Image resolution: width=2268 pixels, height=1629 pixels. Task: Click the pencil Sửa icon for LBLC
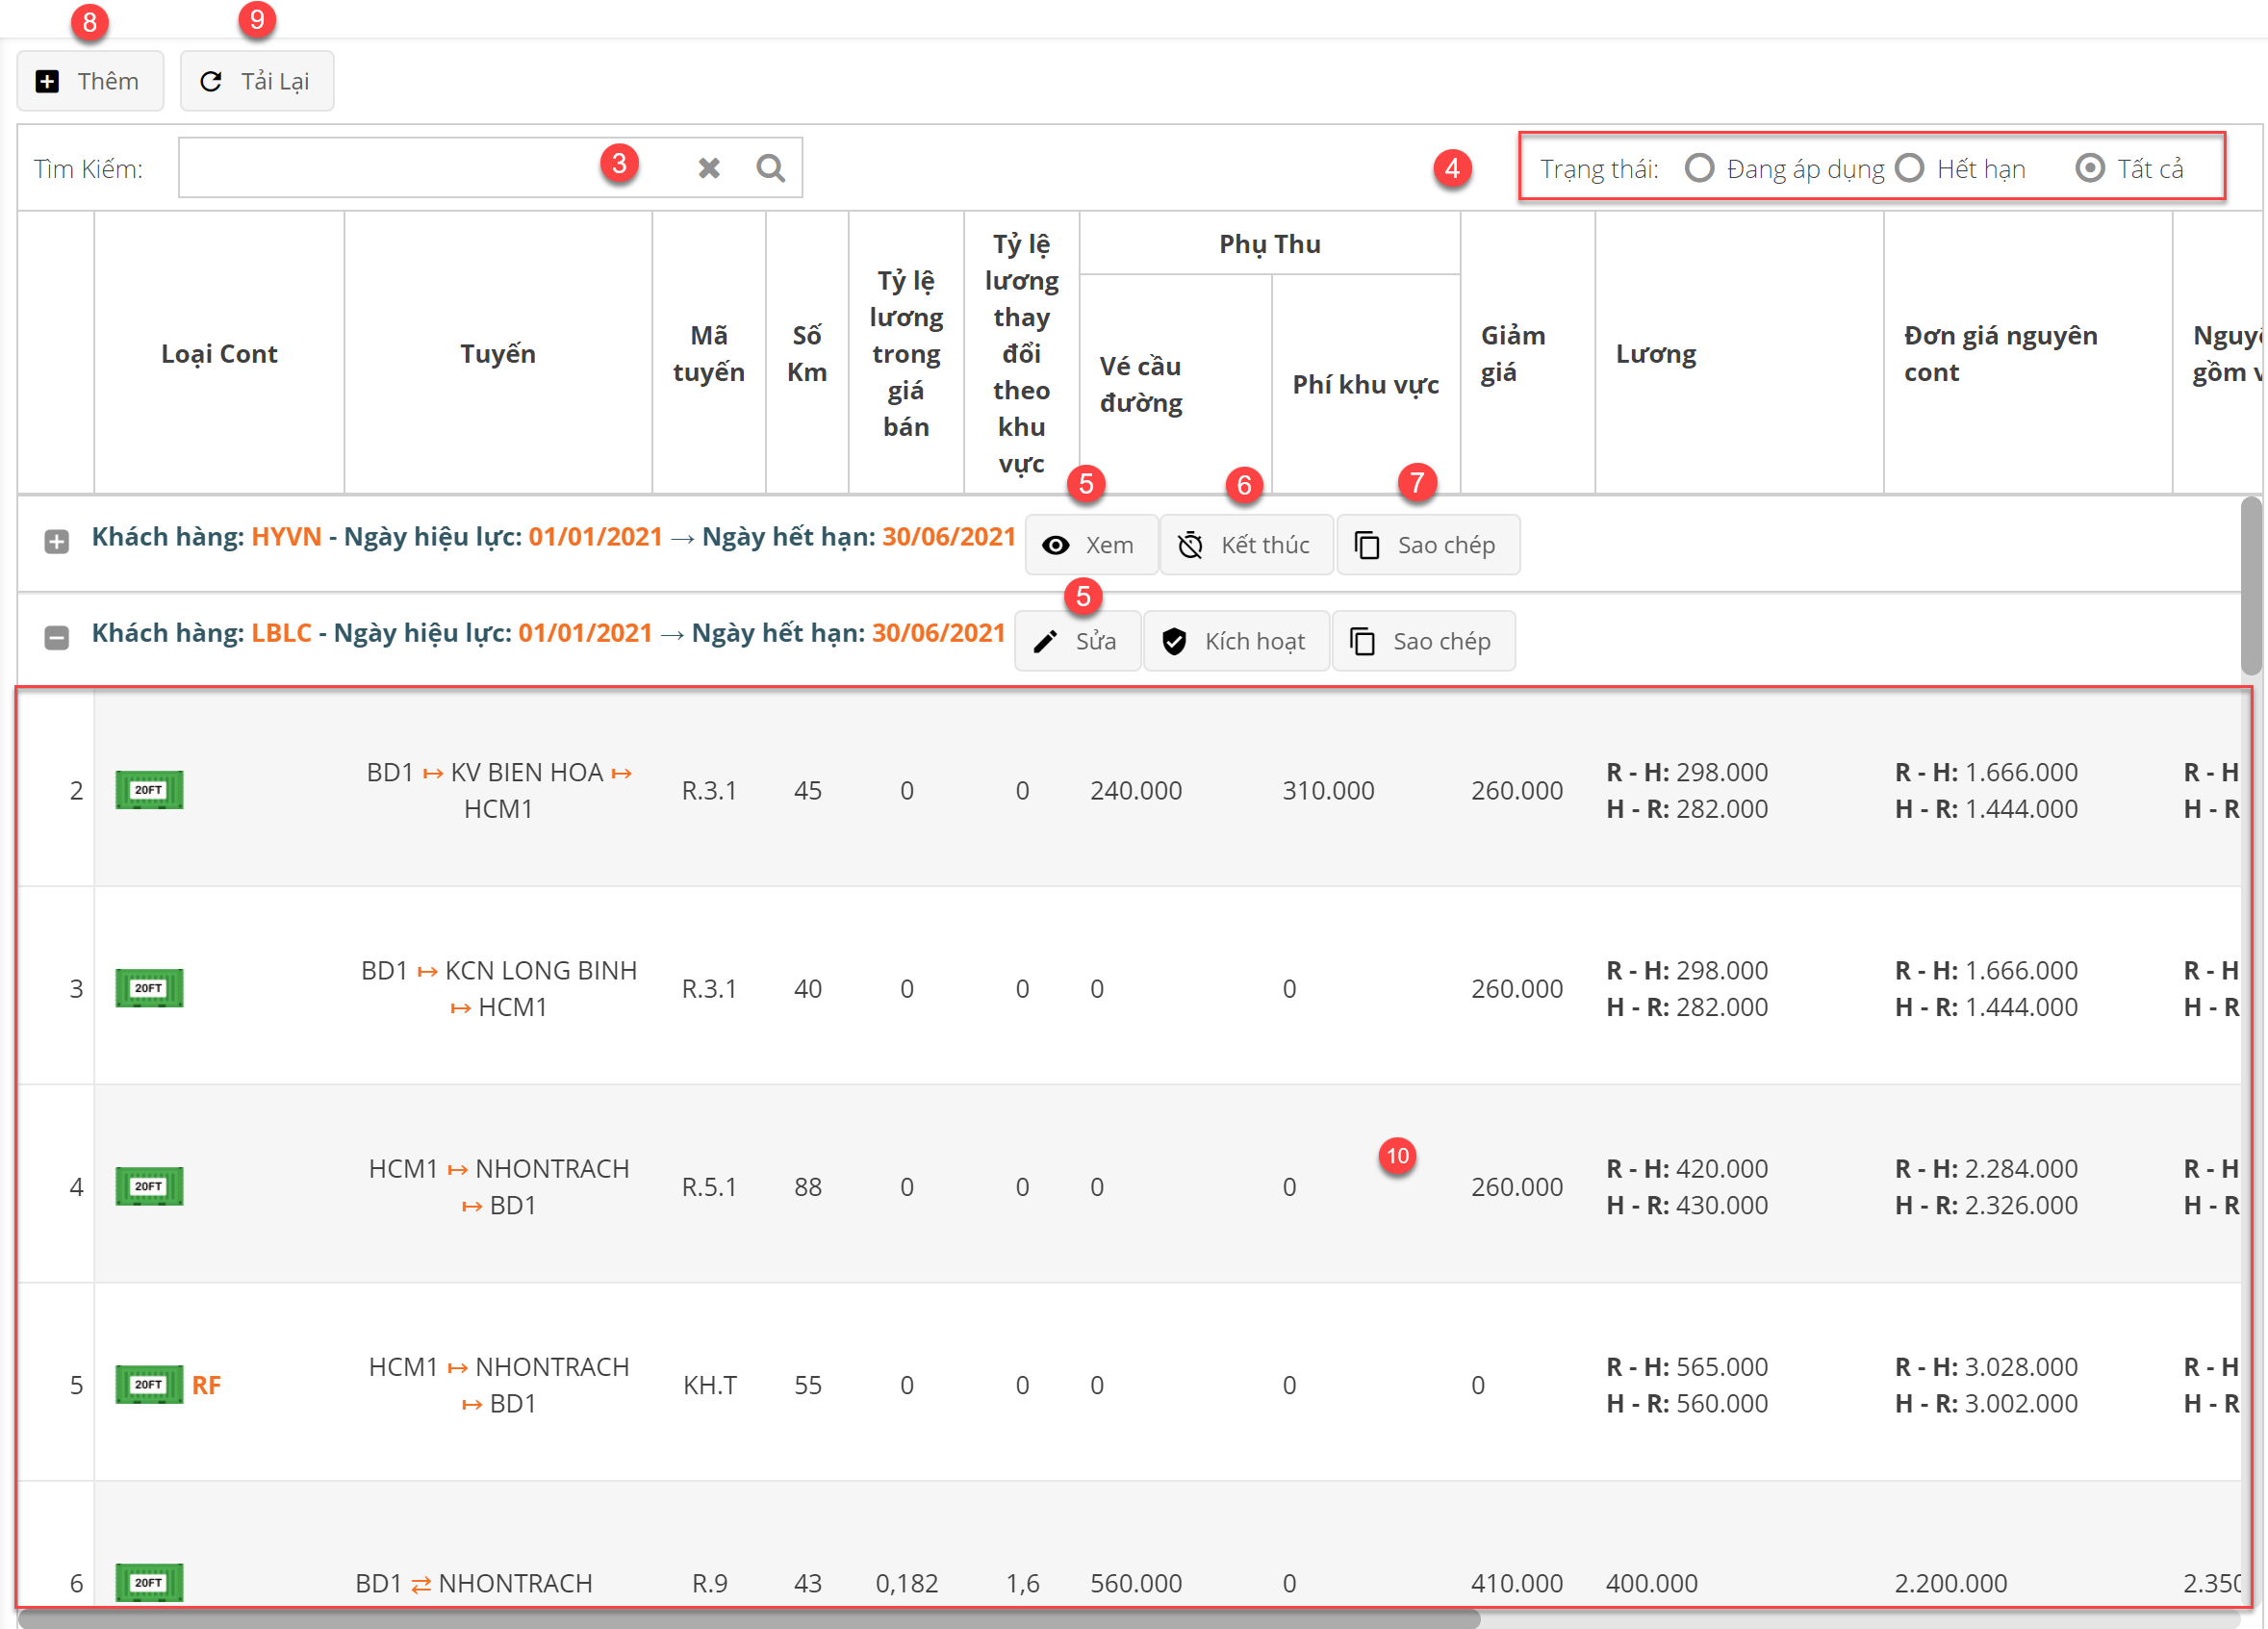coord(1045,641)
